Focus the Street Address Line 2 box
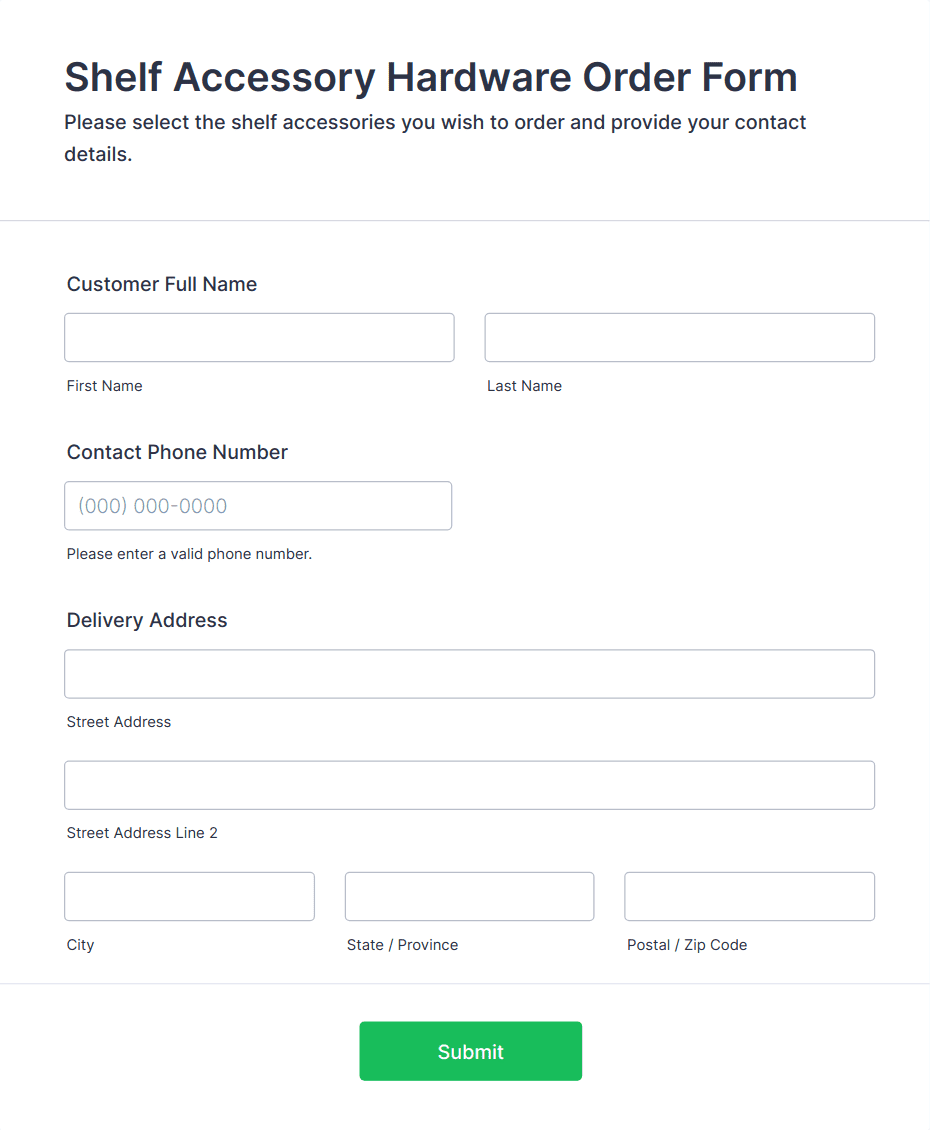930x1130 pixels. point(469,785)
